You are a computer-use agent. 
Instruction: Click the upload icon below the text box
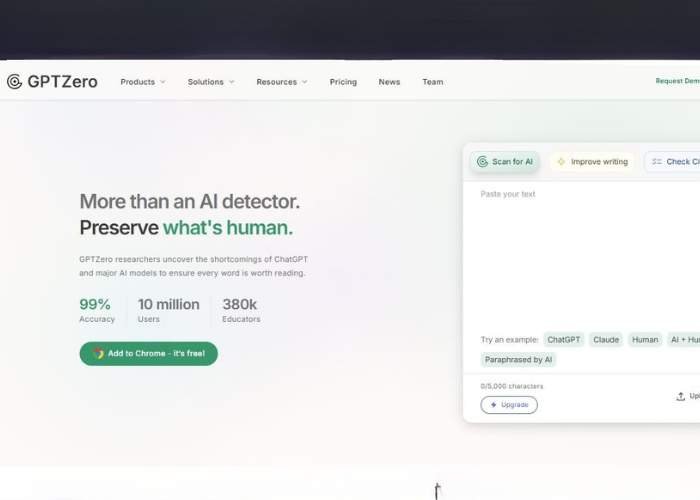[681, 397]
